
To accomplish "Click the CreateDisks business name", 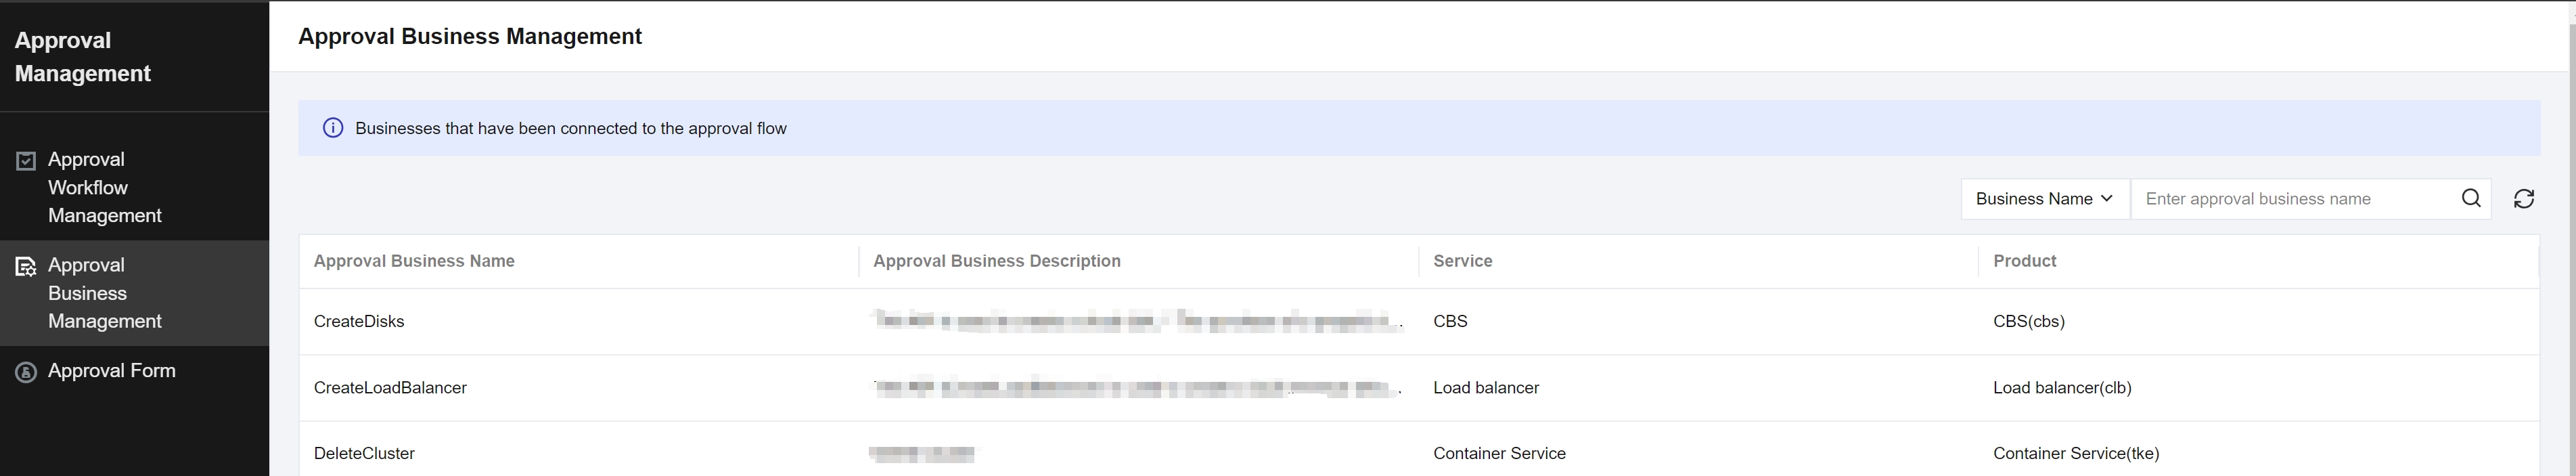I will coord(359,321).
